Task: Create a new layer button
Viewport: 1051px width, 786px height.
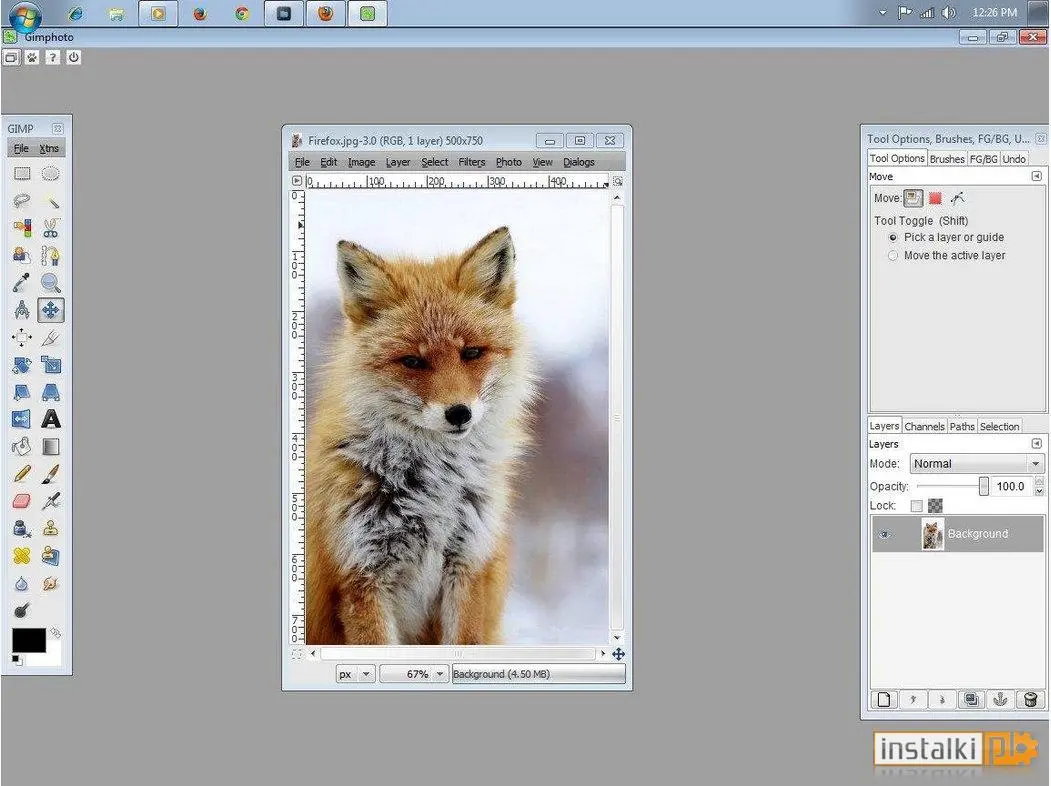Action: 883,700
